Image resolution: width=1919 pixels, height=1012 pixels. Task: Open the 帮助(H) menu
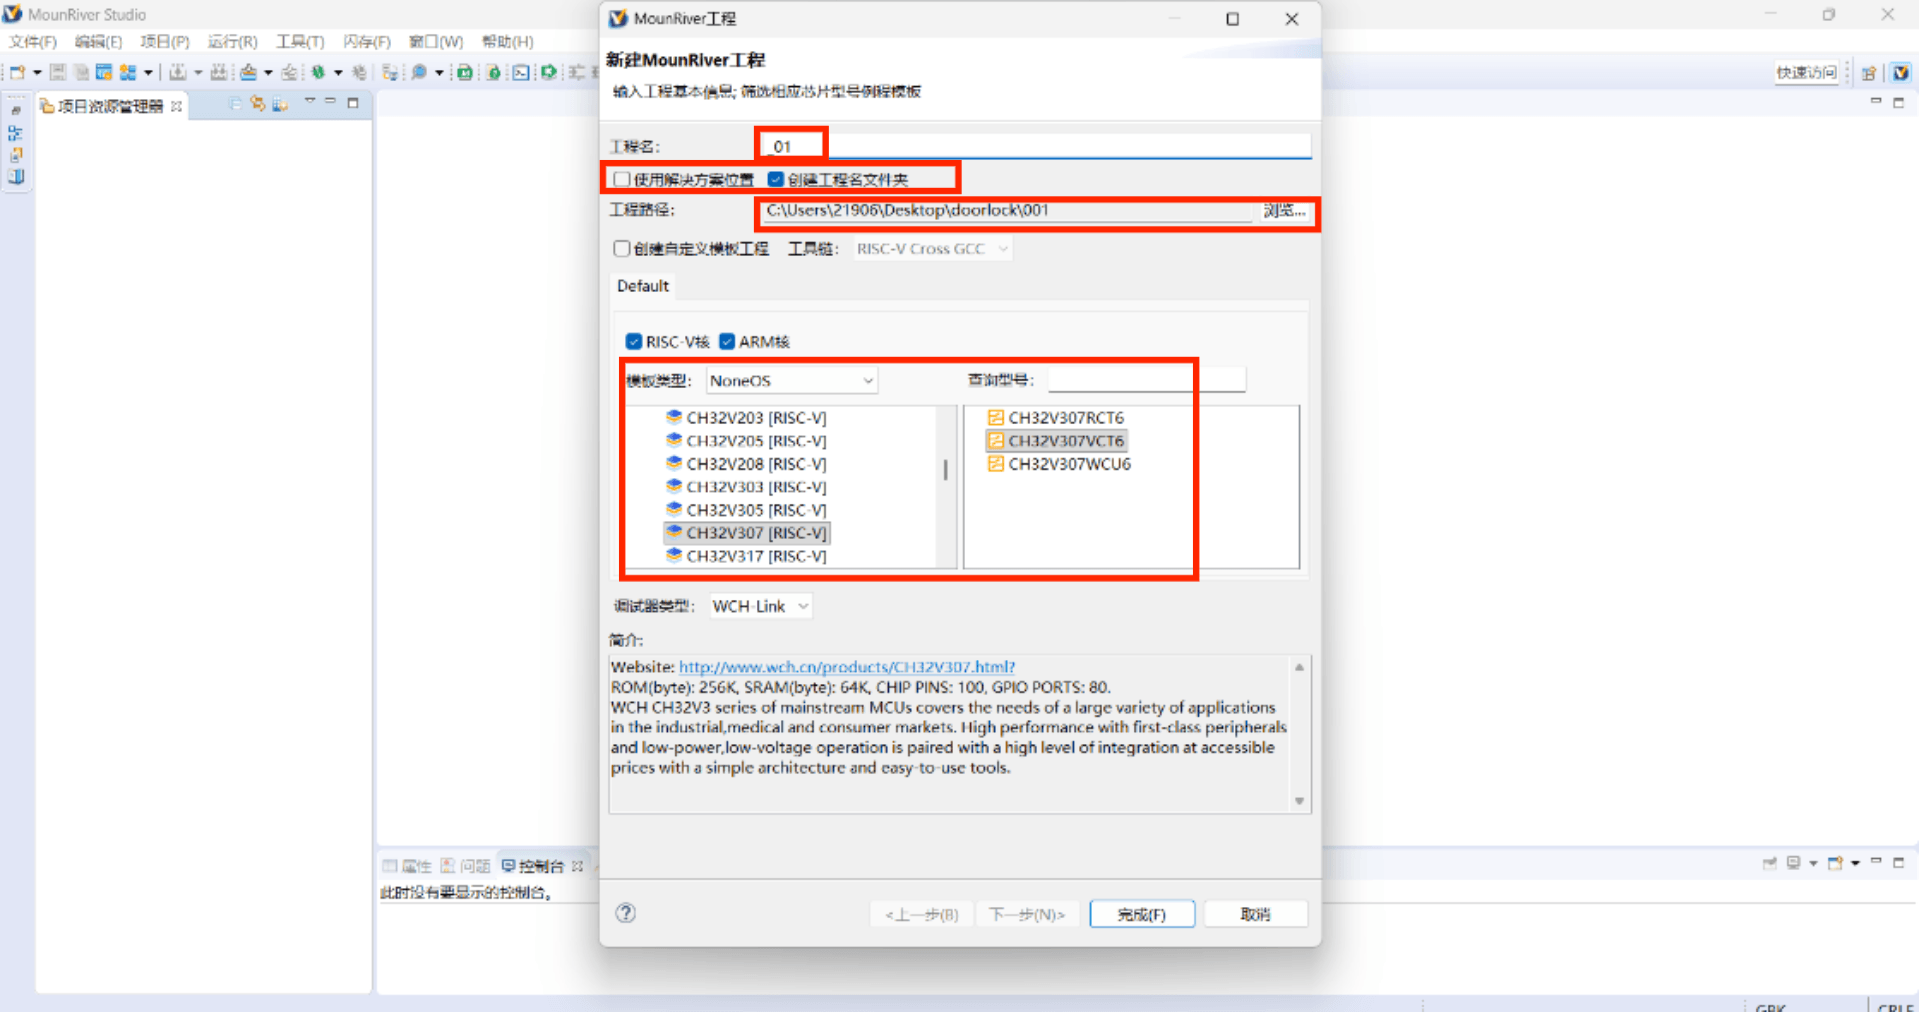[507, 42]
